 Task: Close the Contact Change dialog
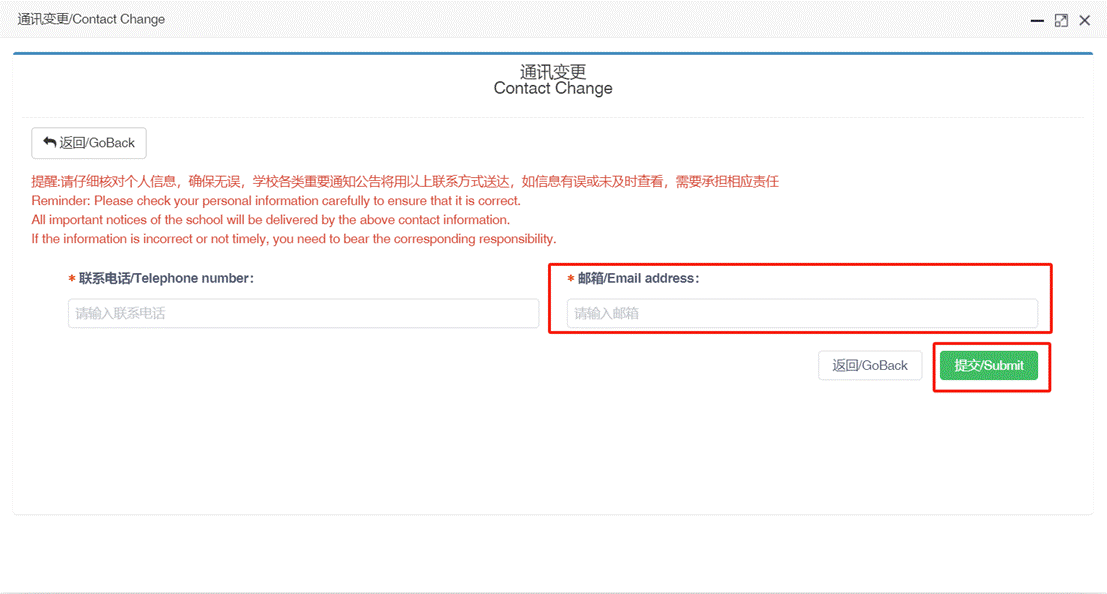pyautogui.click(x=1084, y=20)
